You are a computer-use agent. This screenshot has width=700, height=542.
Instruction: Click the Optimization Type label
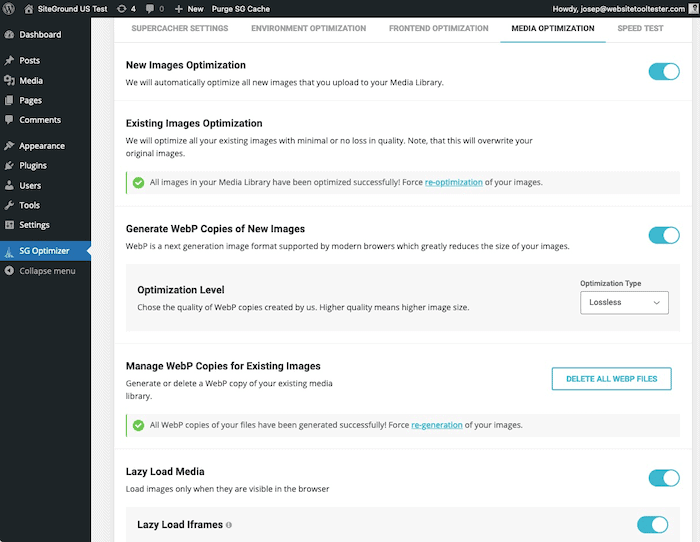click(610, 283)
